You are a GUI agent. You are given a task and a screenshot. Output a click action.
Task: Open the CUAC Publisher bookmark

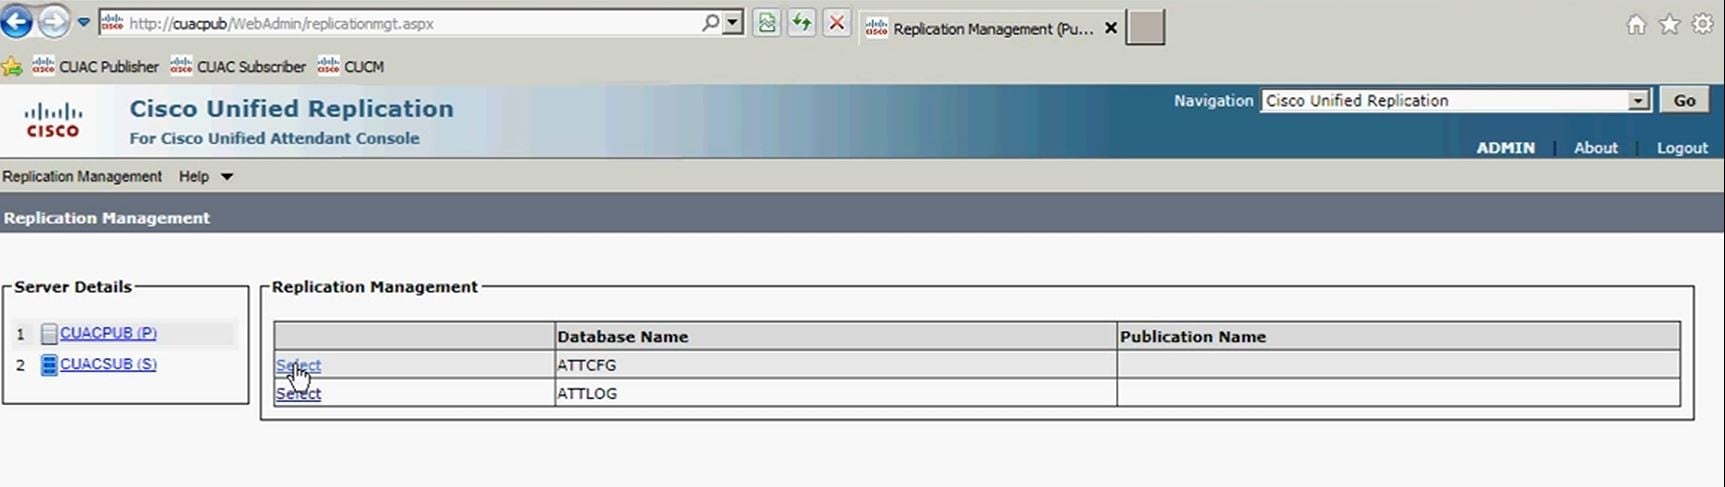tap(96, 67)
